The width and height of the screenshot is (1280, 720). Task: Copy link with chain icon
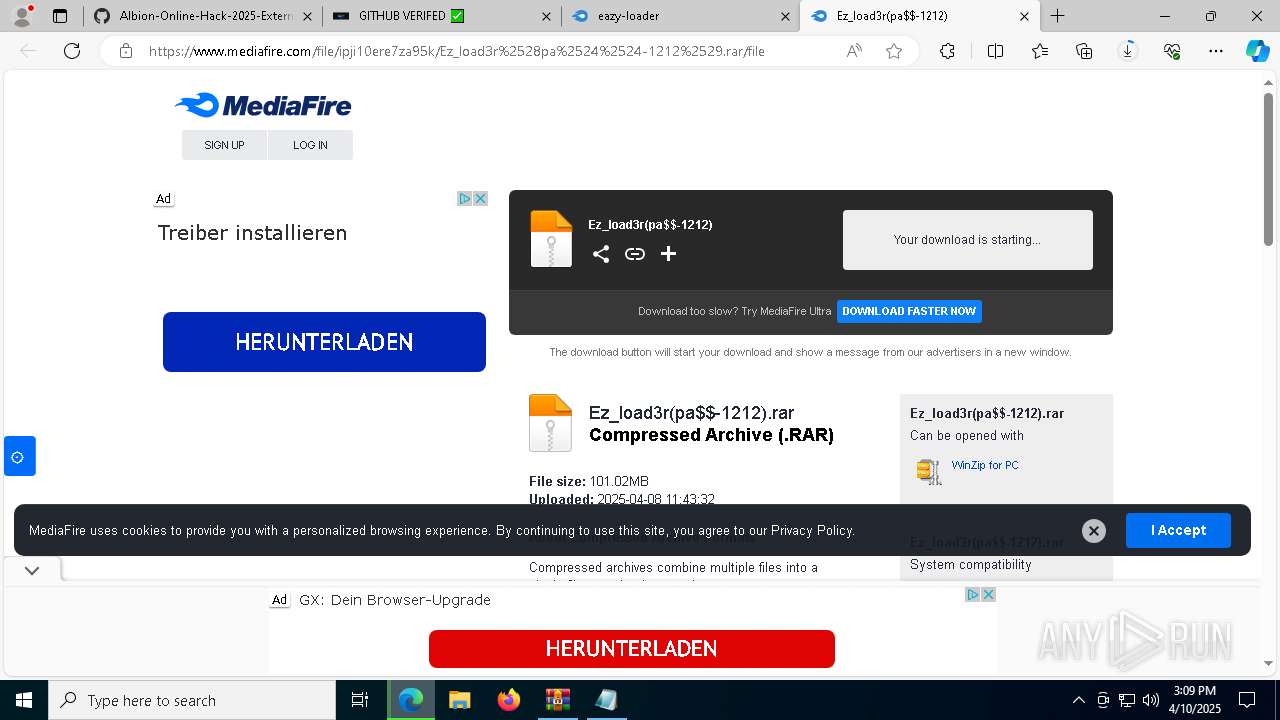tap(635, 254)
